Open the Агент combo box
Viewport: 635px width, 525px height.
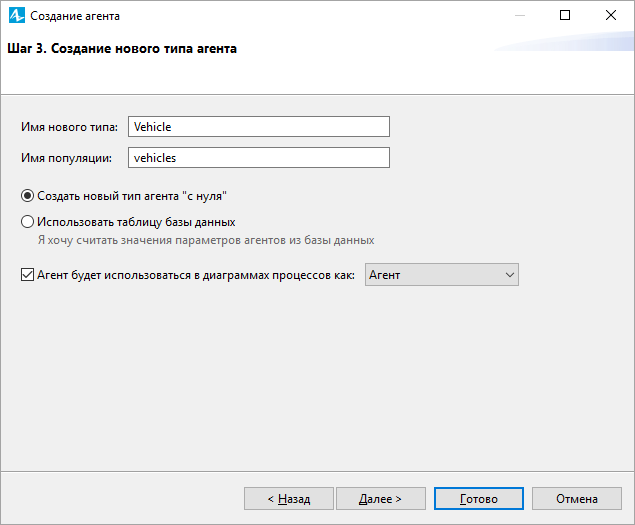pos(442,275)
